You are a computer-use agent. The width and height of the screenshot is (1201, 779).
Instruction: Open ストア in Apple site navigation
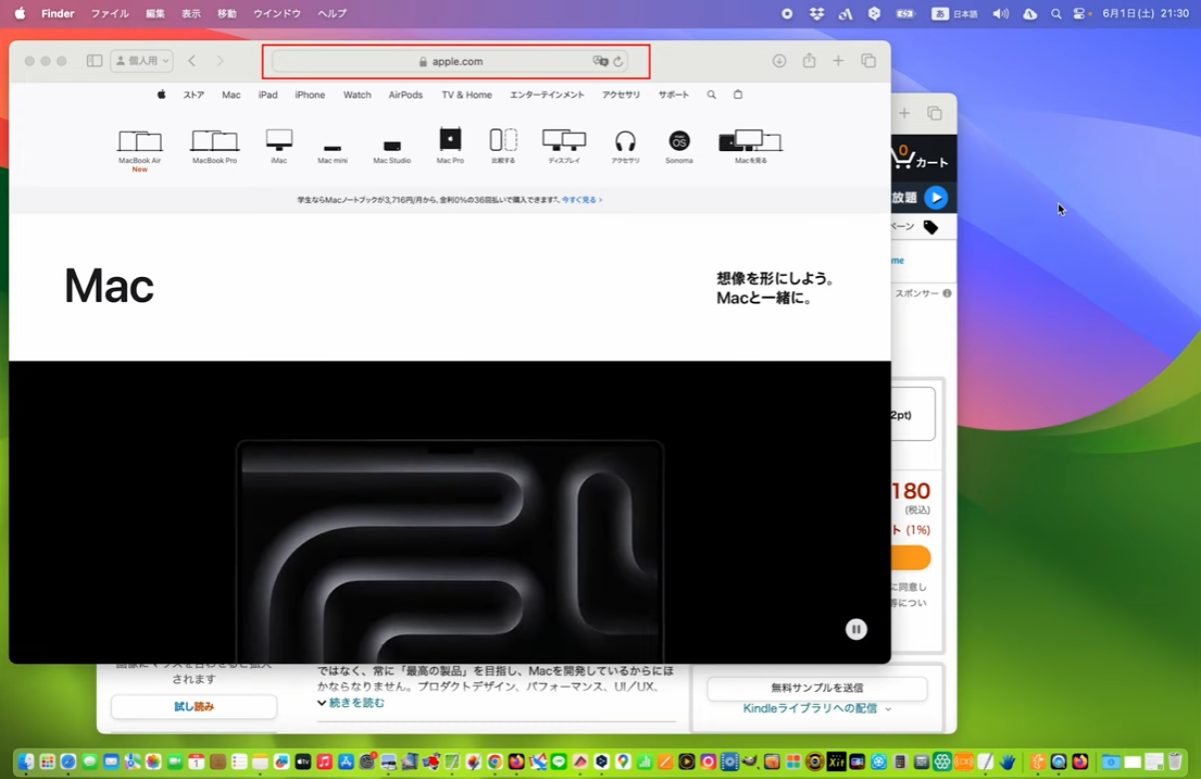(193, 95)
